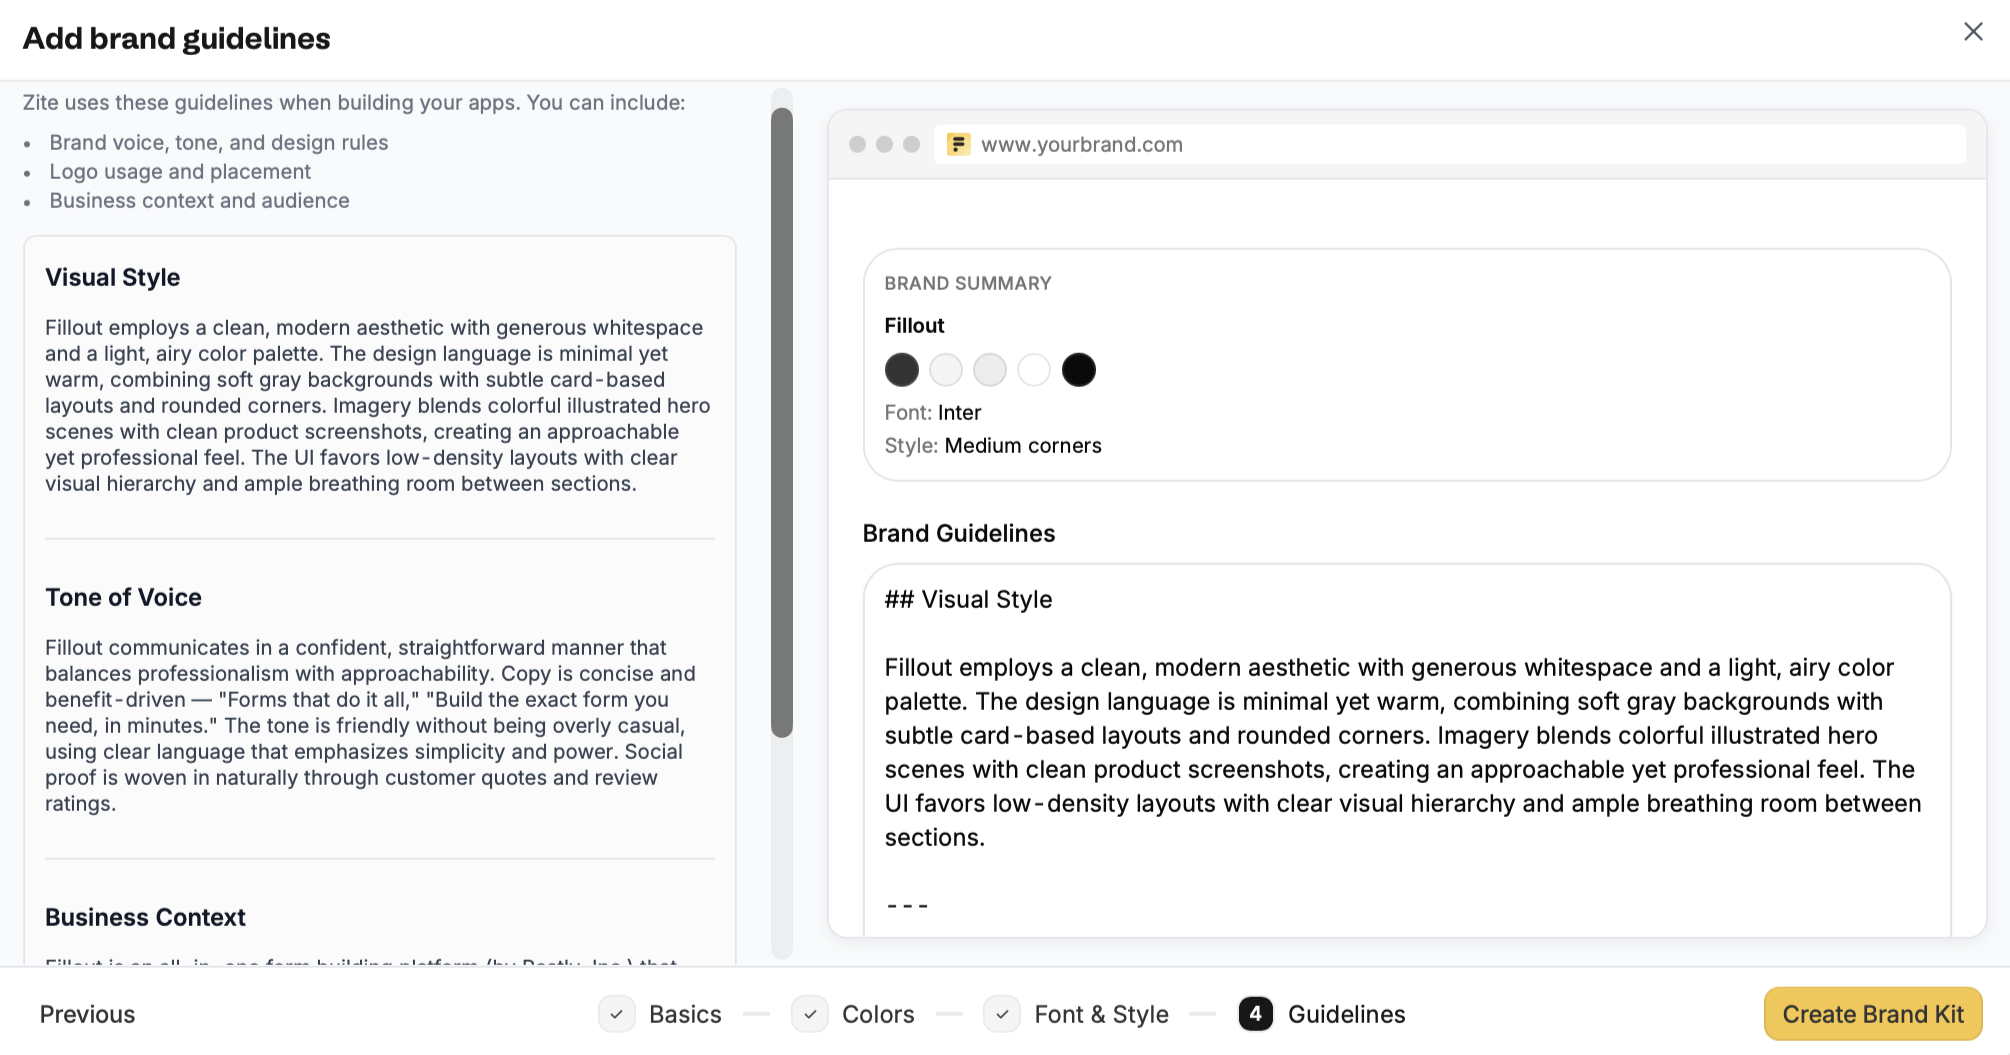Select the dark gray first color swatch

(x=902, y=370)
